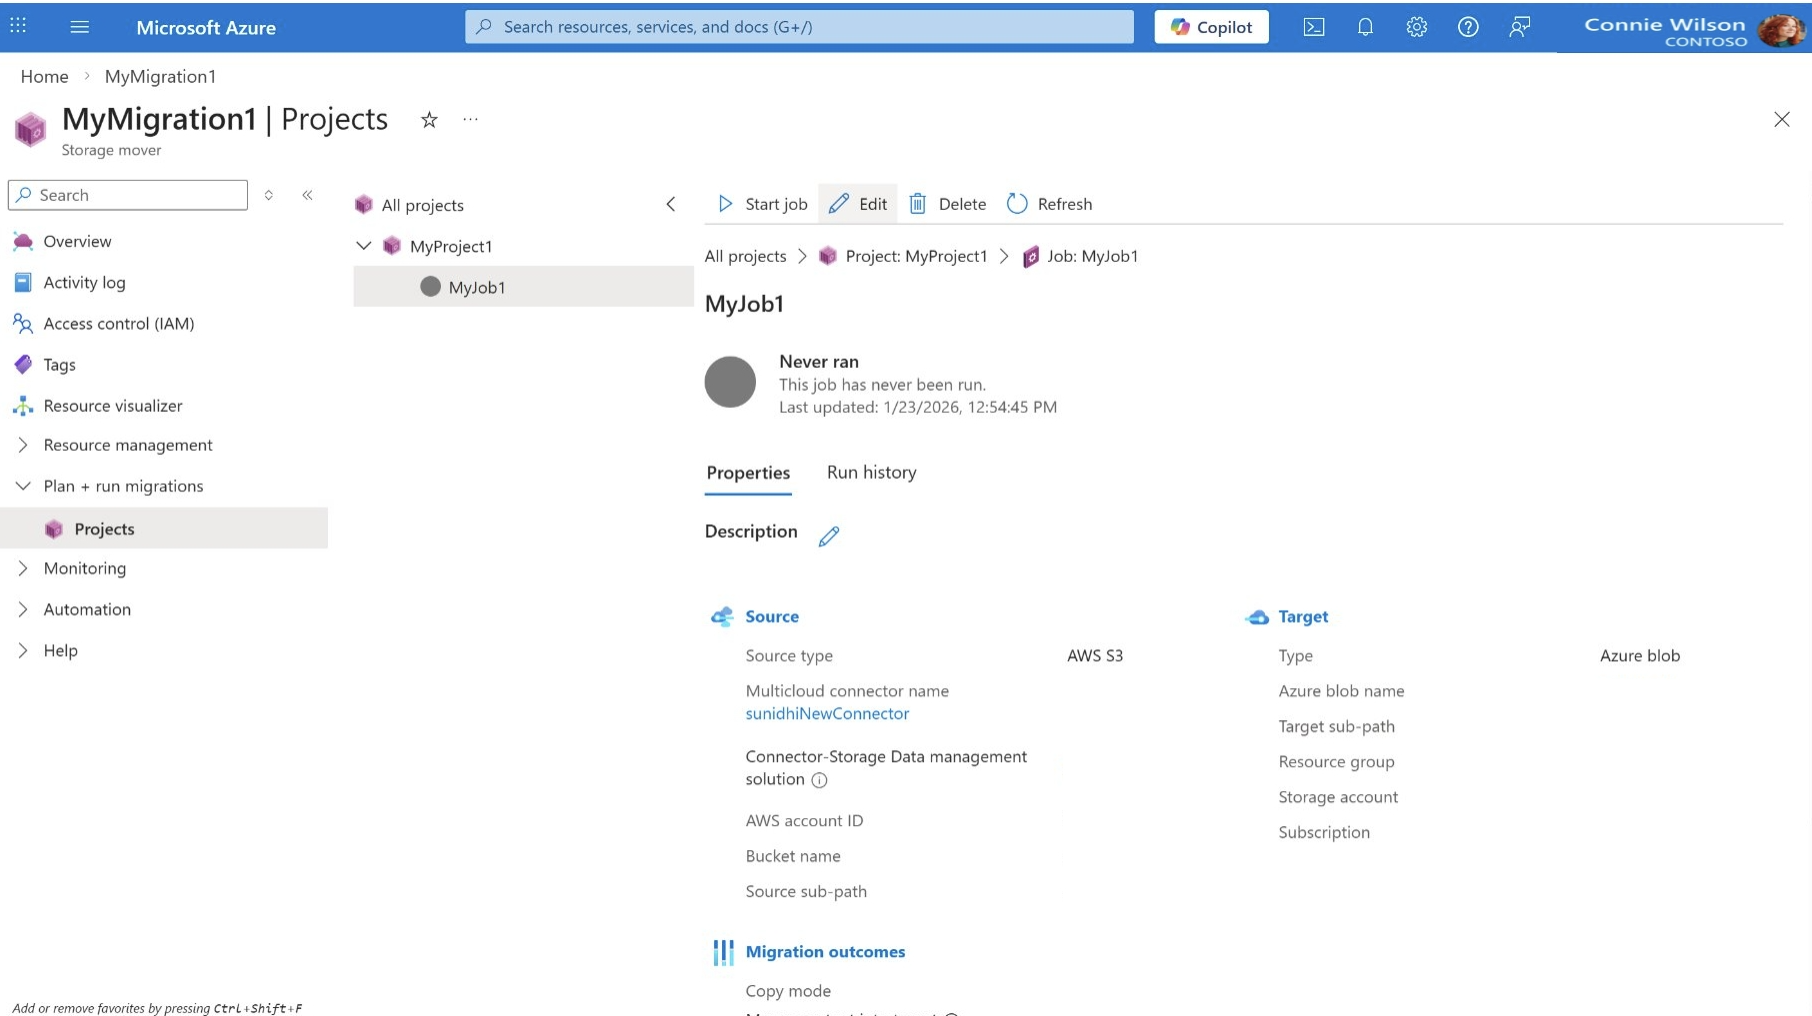Click the 'Azure blob' target type value

[1640, 655]
